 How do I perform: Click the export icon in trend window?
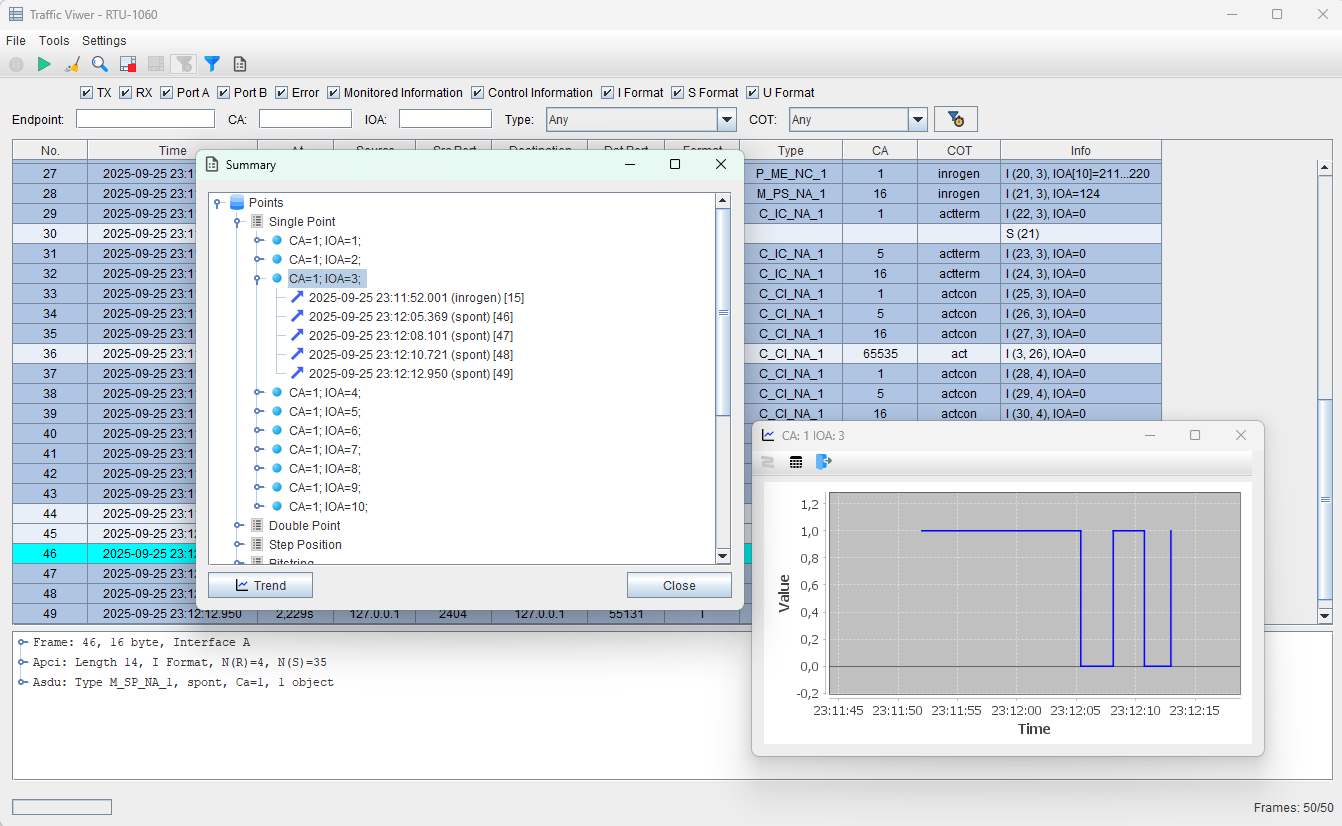(x=823, y=462)
